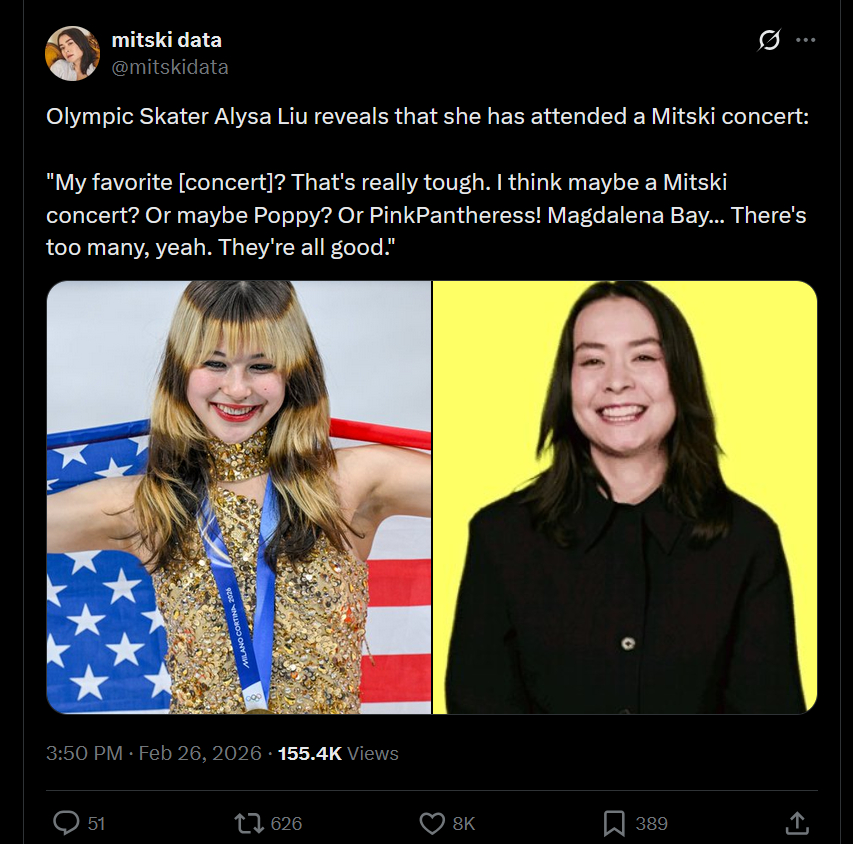Click the "mitski data" display name
Viewport: 853px width, 844px height.
pyautogui.click(x=166, y=41)
